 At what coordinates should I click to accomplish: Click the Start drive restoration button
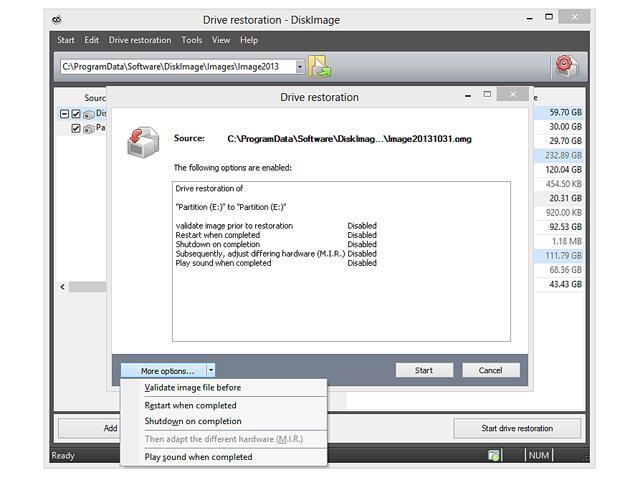pos(516,428)
